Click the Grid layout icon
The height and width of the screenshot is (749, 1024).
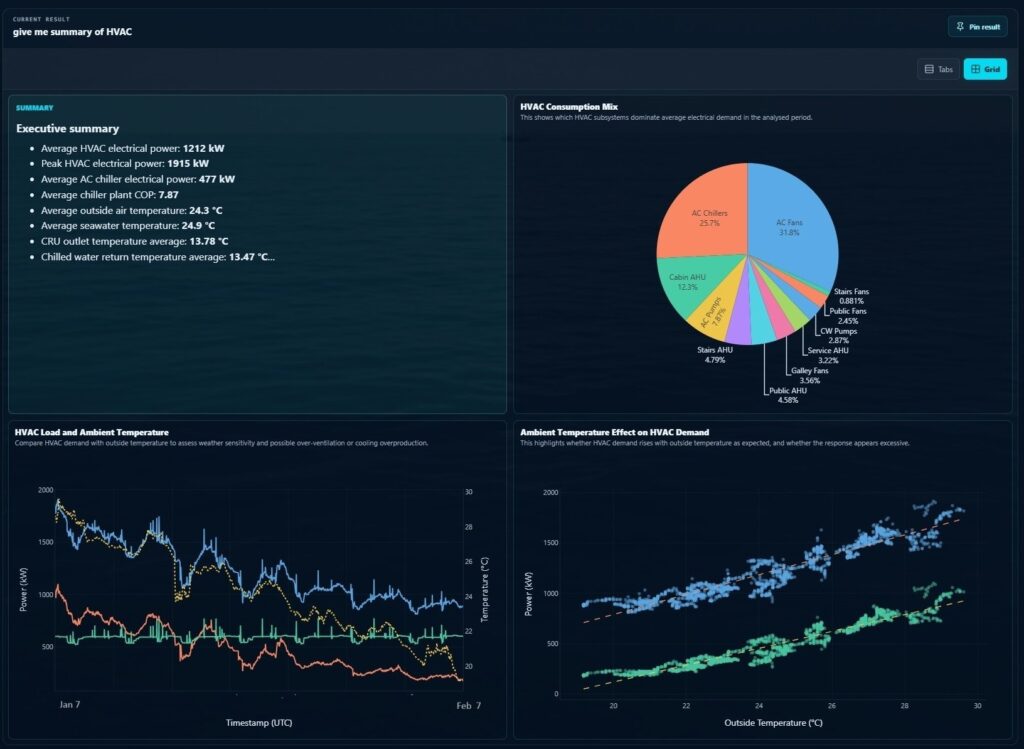tap(976, 69)
